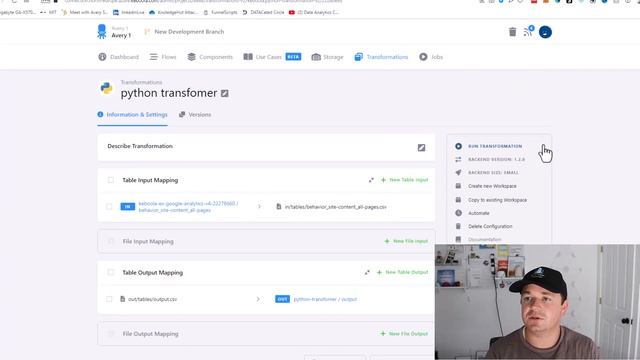Delete Configuration
The image size is (640, 360).
[490, 226]
